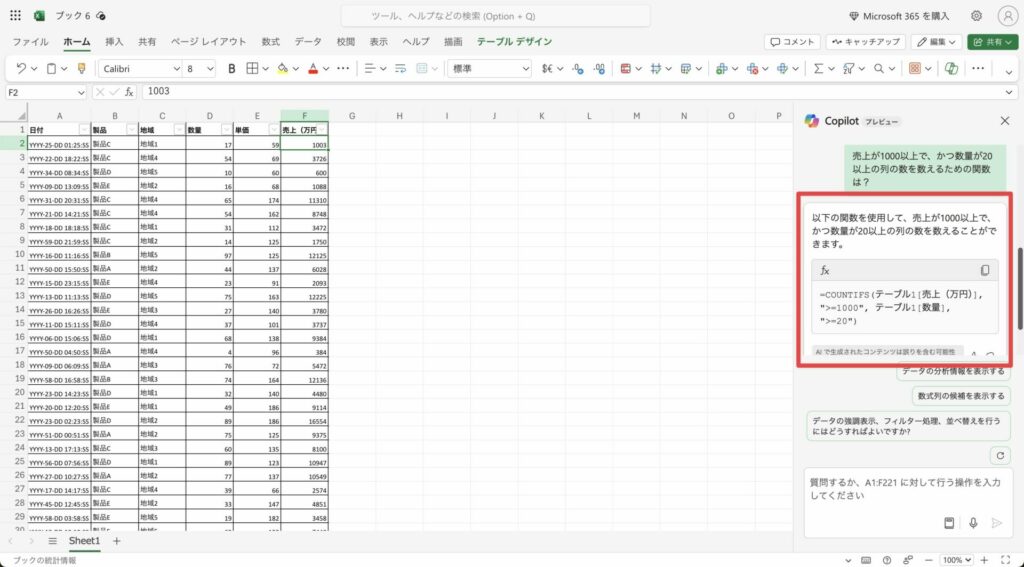Apply the Fill Color bucket
1024x567 pixels.
click(282, 69)
